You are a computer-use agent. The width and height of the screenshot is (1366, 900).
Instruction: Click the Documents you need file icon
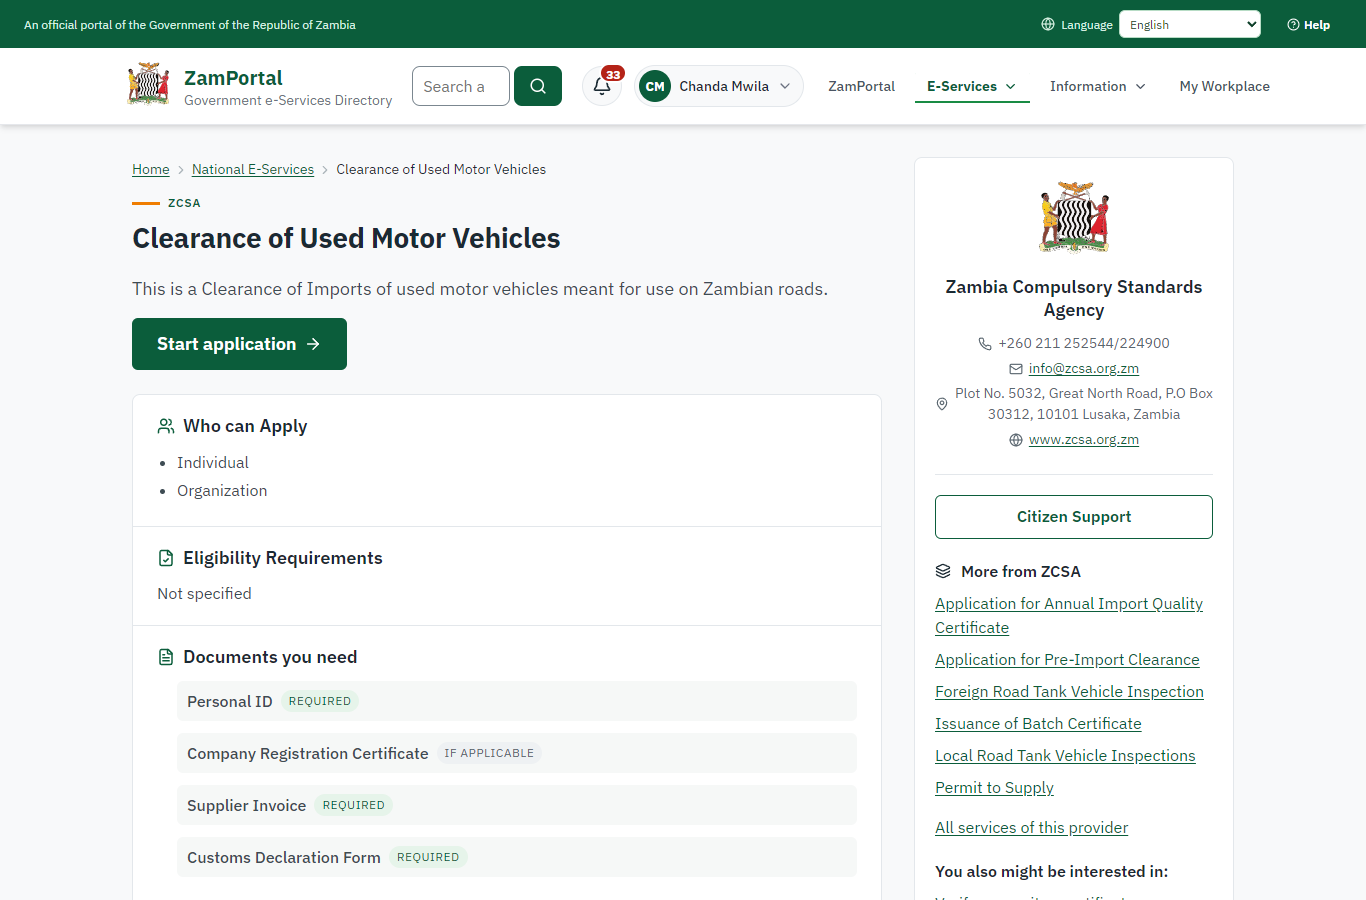point(166,657)
